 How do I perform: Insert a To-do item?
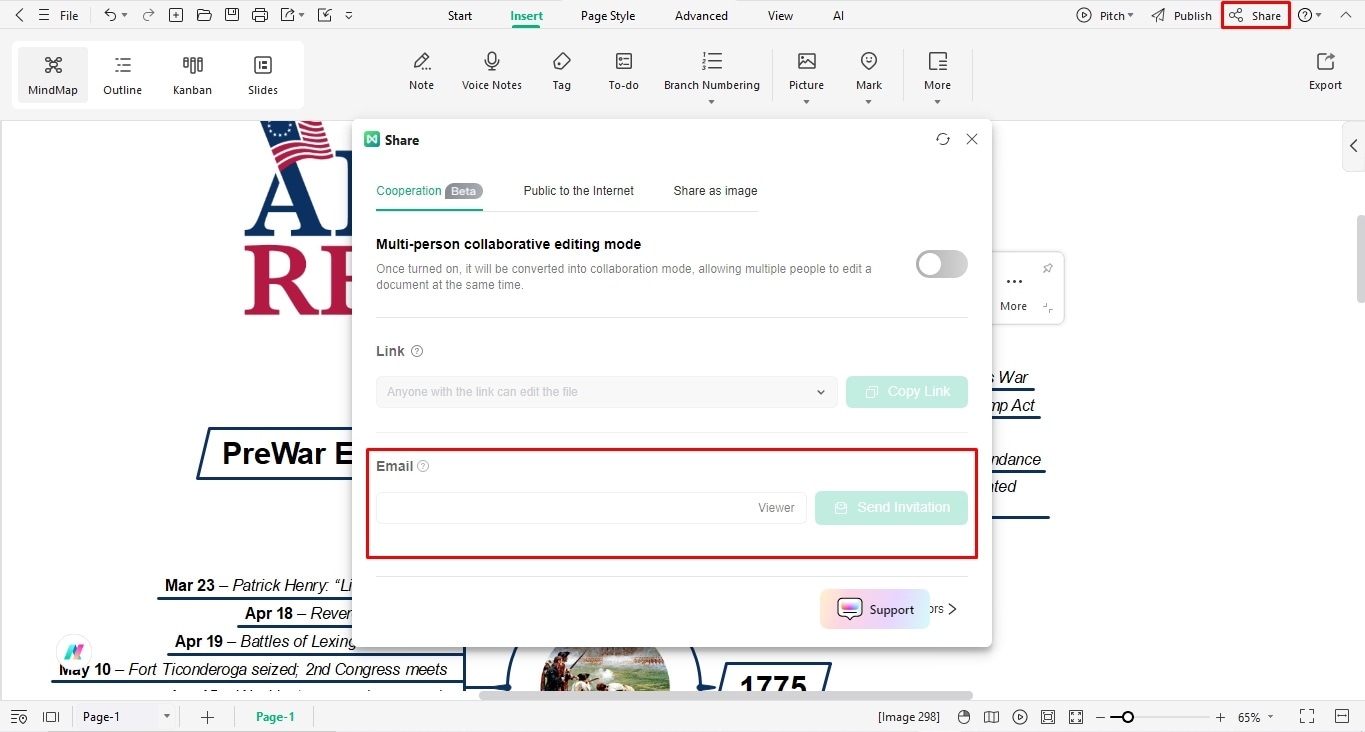(623, 72)
